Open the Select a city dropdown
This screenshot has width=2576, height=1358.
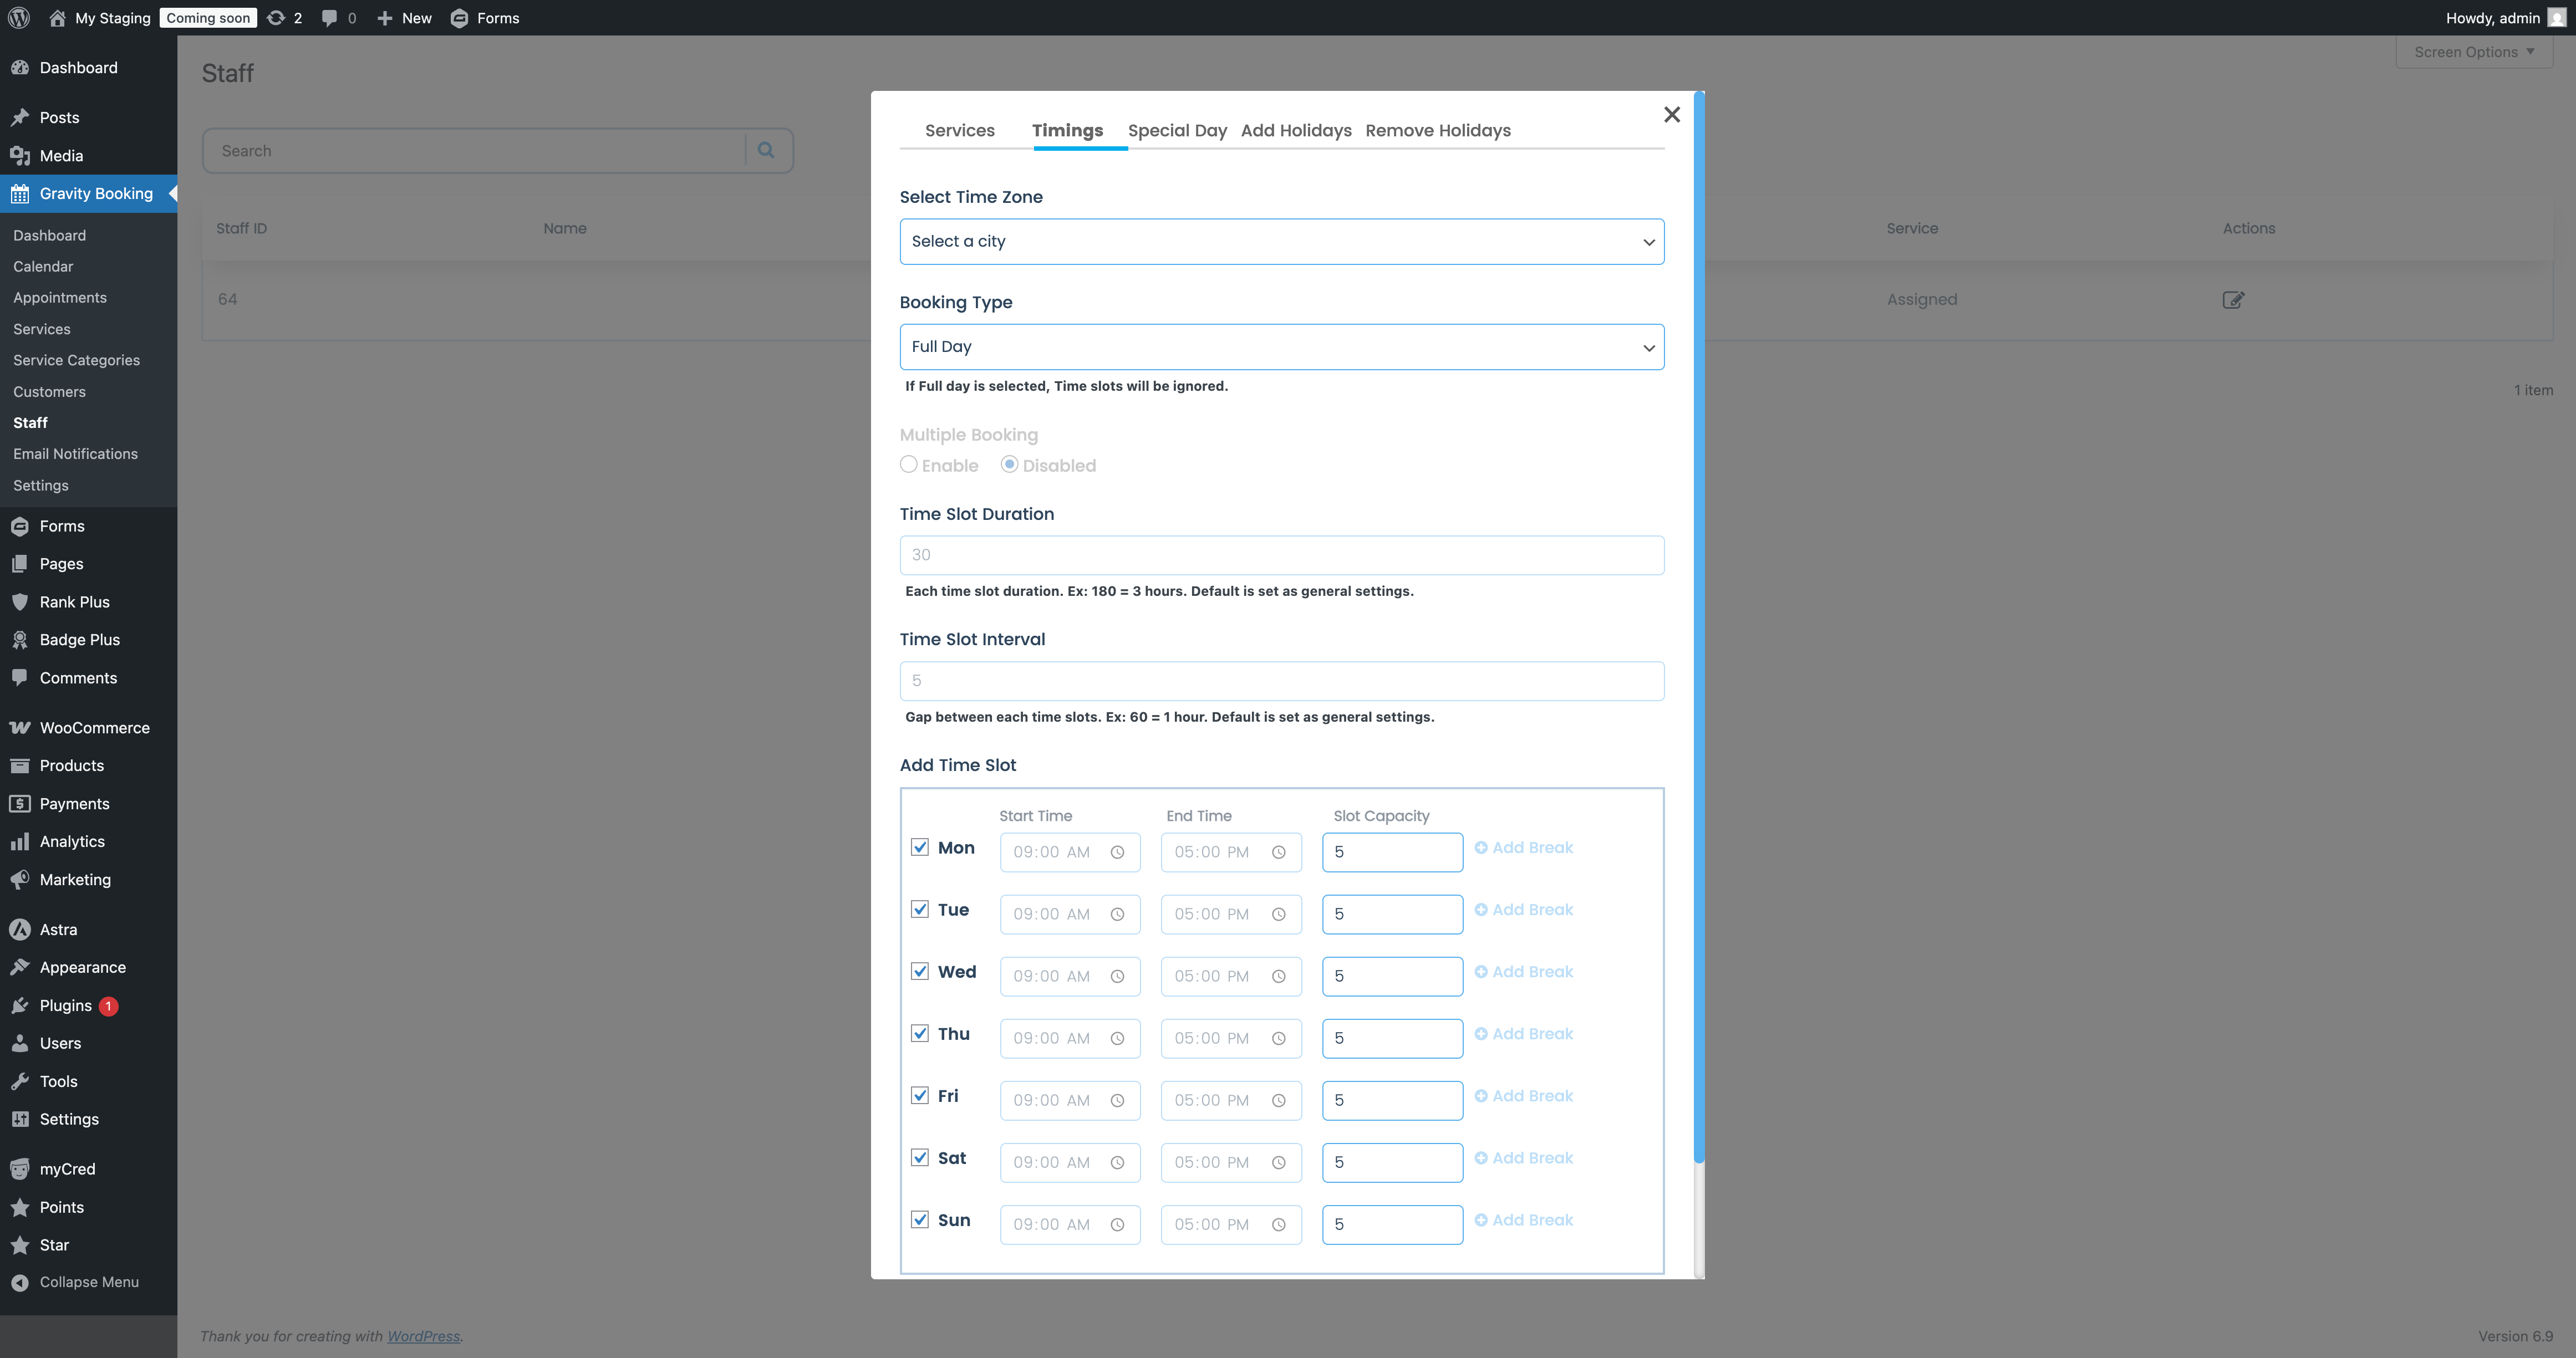pos(1281,241)
